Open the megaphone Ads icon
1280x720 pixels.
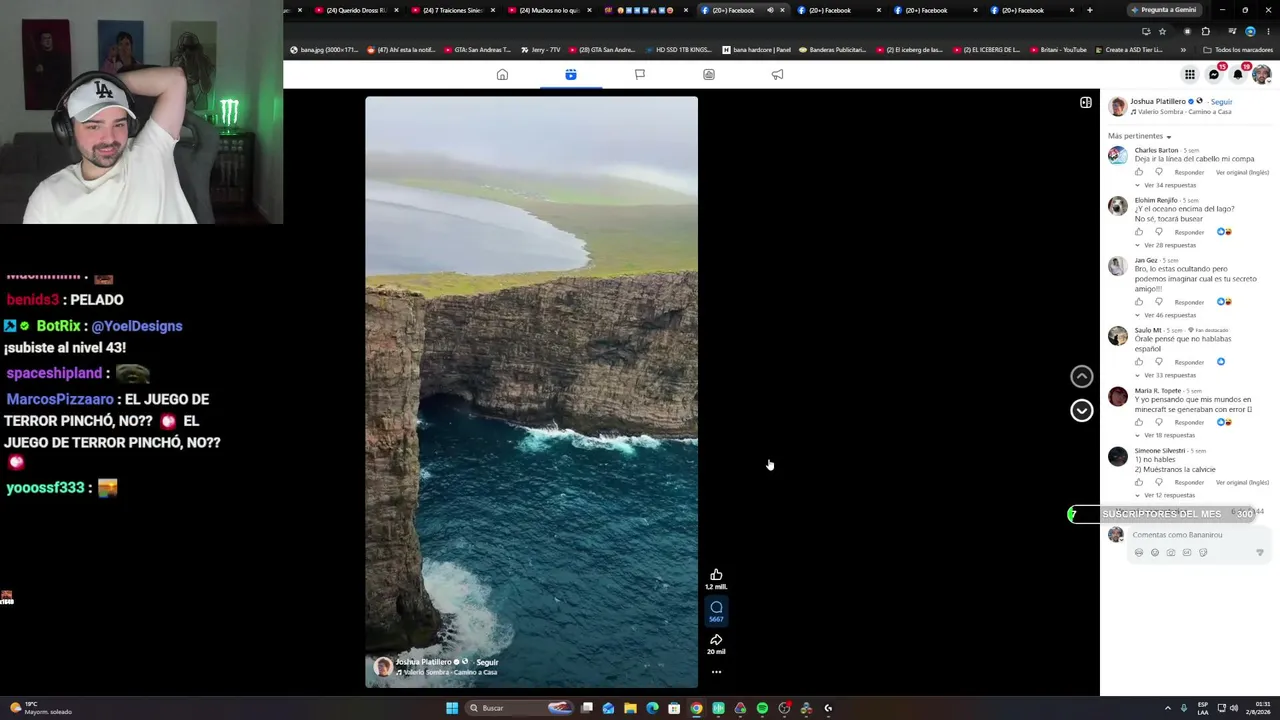click(x=777, y=75)
